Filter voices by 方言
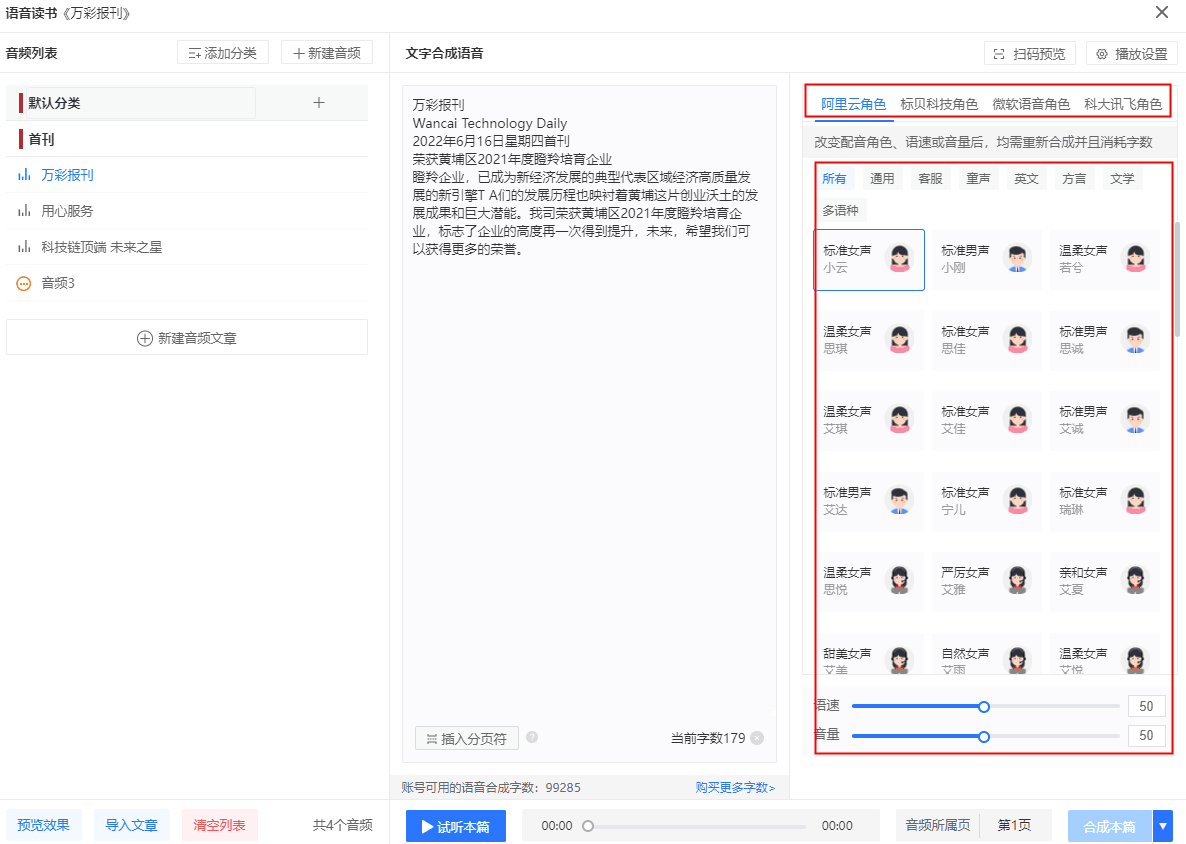 1074,178
